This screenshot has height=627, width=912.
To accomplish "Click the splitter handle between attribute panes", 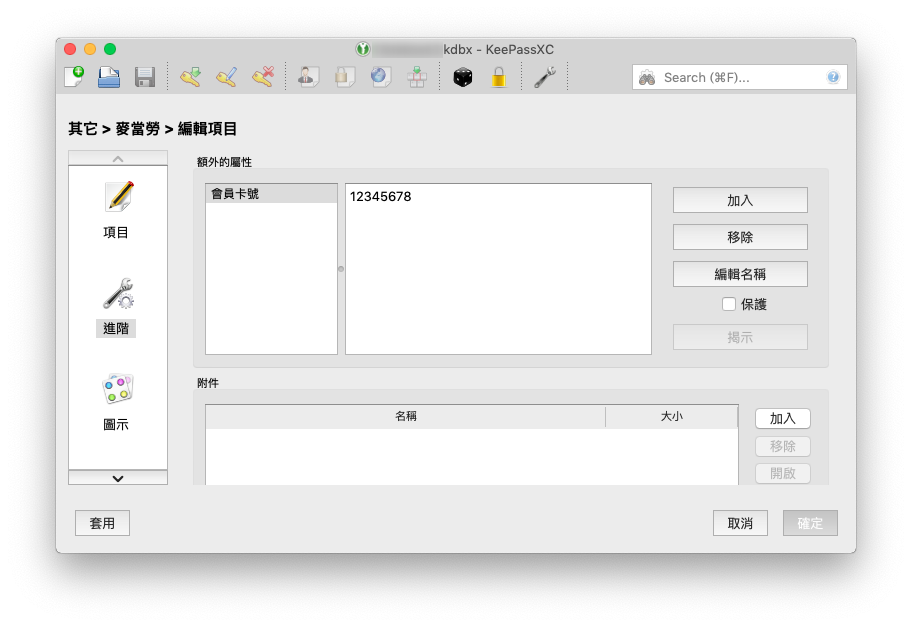I will point(341,269).
